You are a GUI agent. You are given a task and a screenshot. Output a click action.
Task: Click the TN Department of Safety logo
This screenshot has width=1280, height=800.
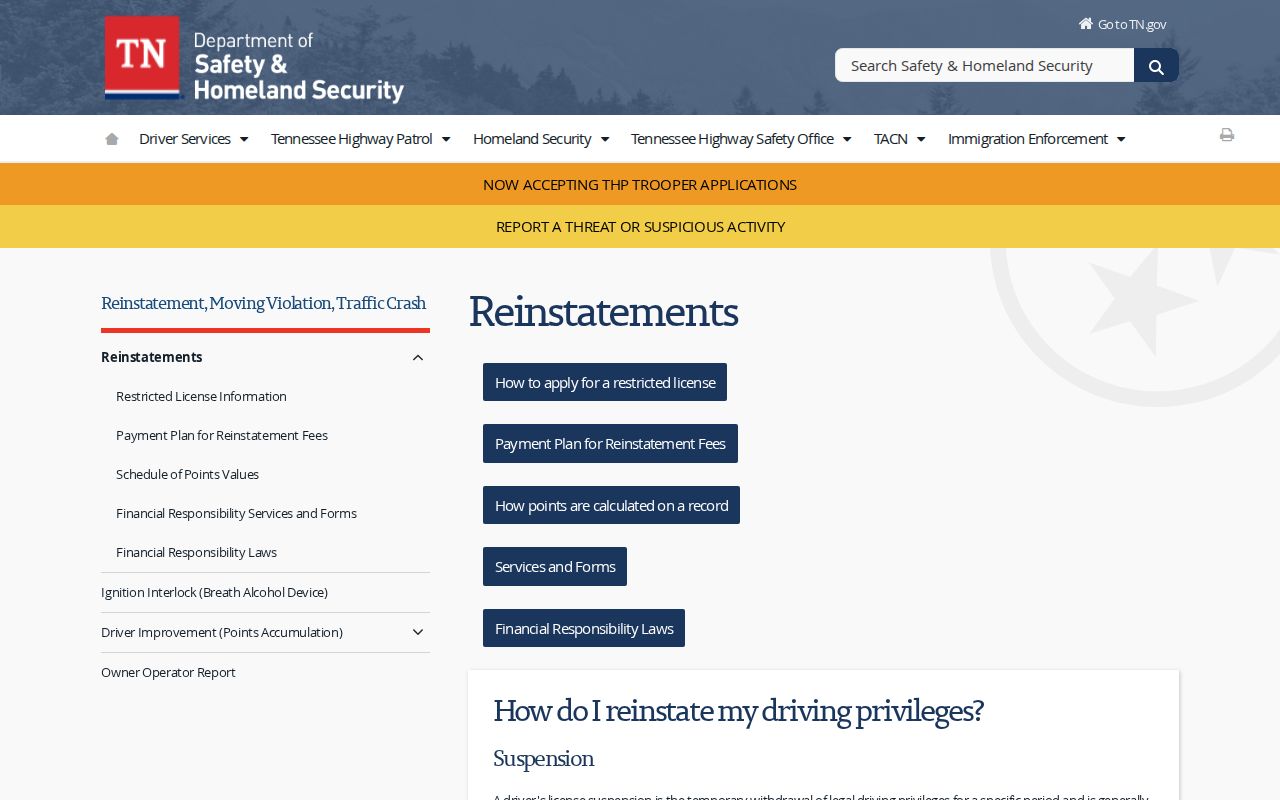pos(254,59)
